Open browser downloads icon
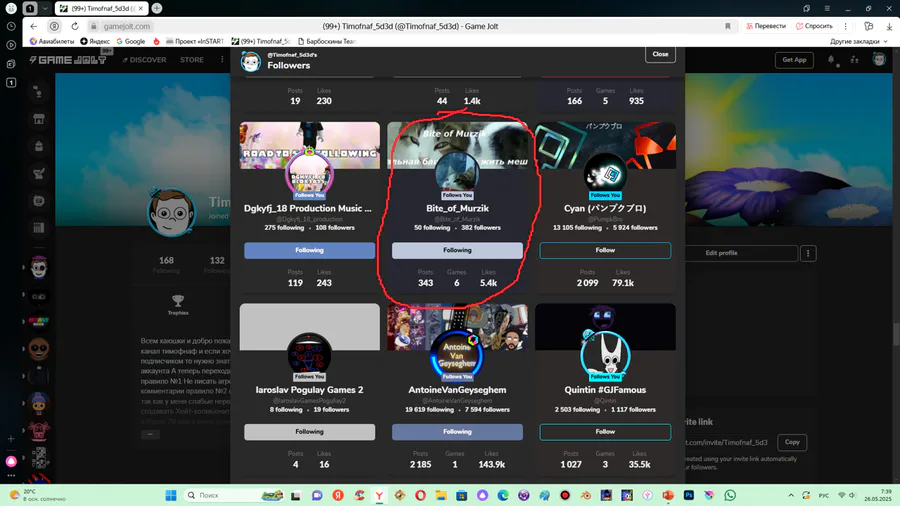This screenshot has height=506, width=900. coord(889,26)
